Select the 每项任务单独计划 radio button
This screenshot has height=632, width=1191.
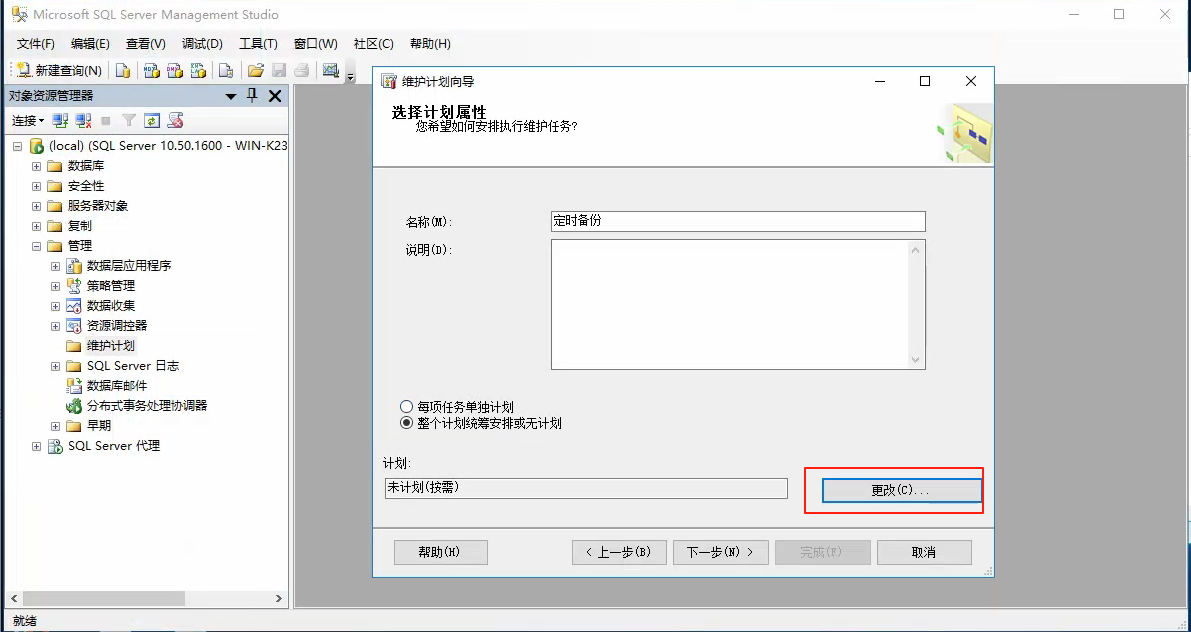point(407,406)
